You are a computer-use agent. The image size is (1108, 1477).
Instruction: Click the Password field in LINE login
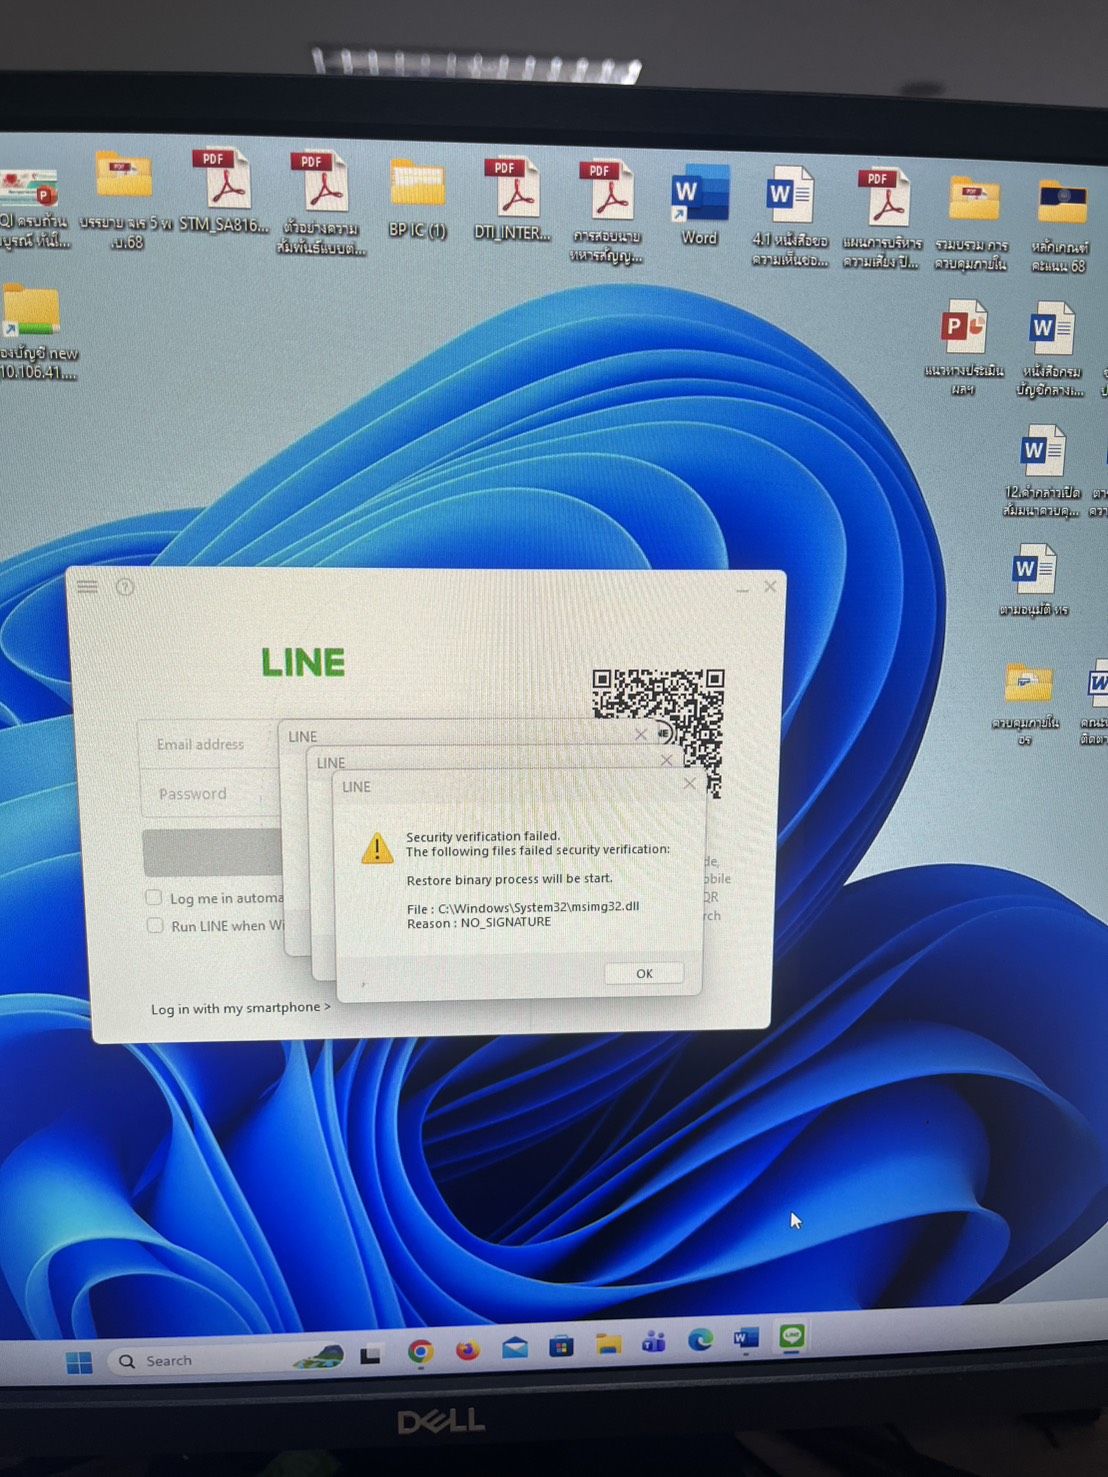coord(209,793)
